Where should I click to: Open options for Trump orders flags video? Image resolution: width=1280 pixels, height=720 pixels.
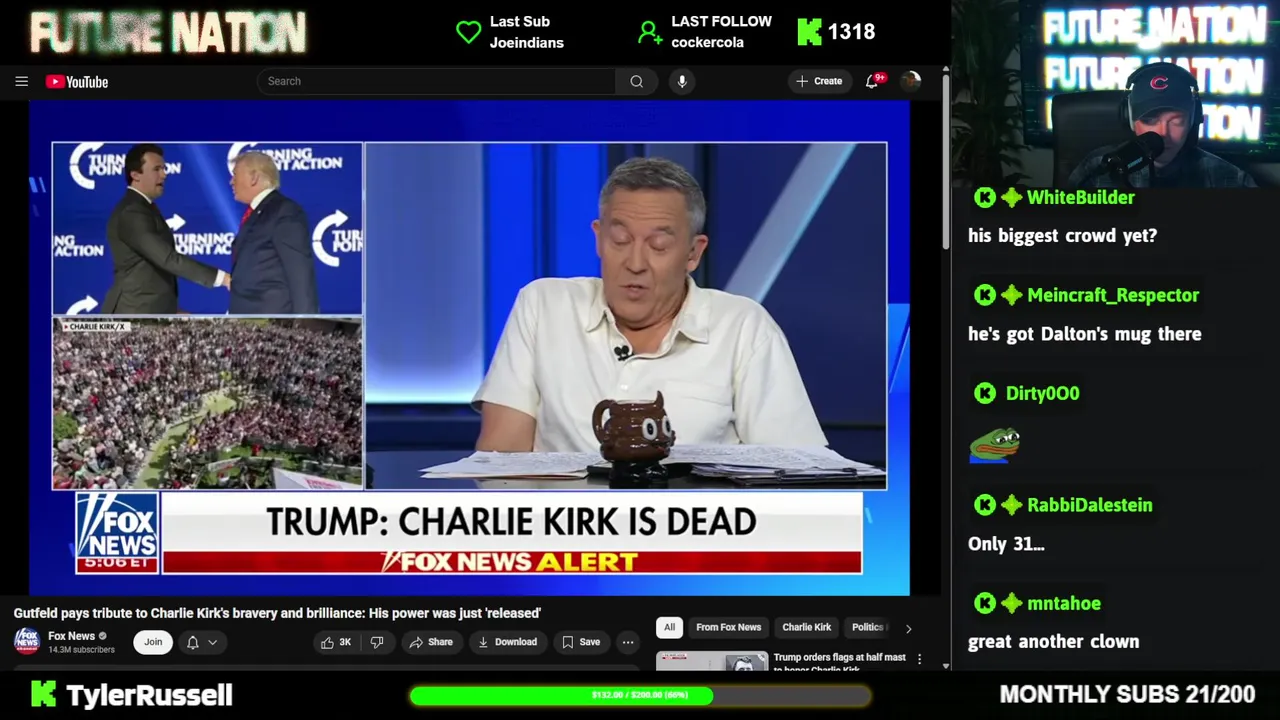point(919,661)
